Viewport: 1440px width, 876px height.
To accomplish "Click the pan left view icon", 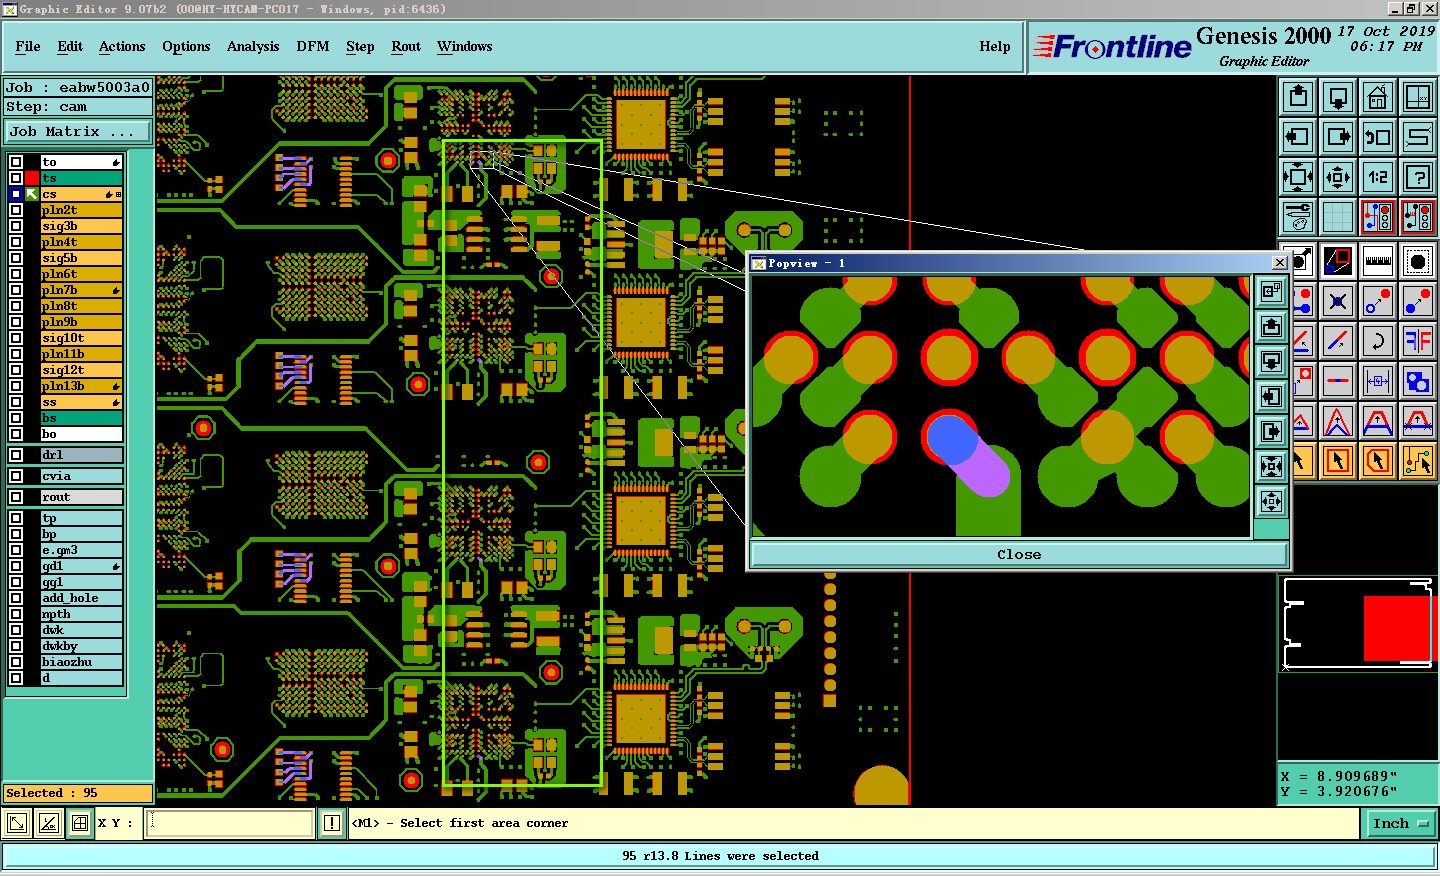I will click(x=1298, y=137).
